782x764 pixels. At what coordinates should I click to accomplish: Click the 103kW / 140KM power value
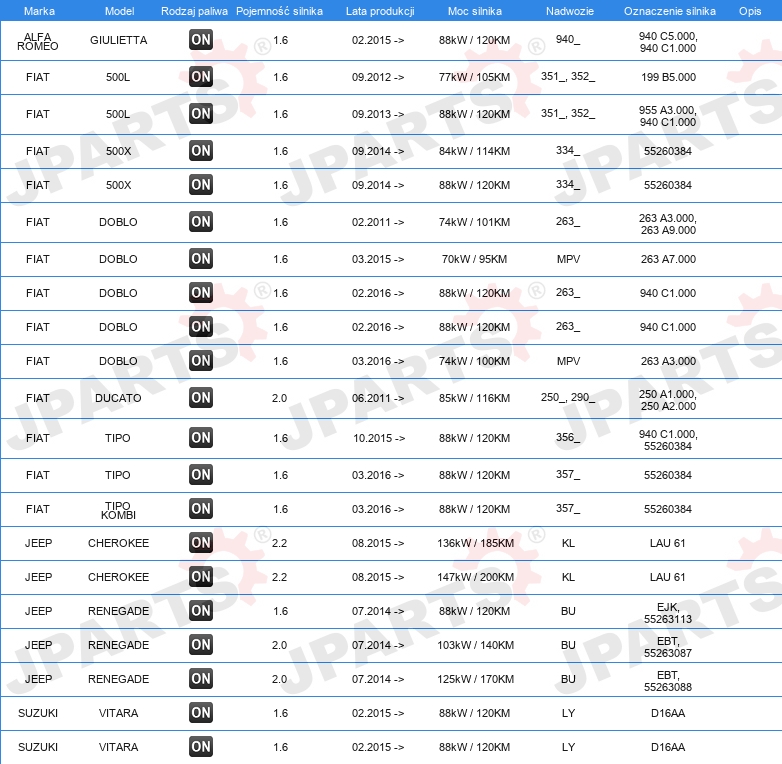475,645
